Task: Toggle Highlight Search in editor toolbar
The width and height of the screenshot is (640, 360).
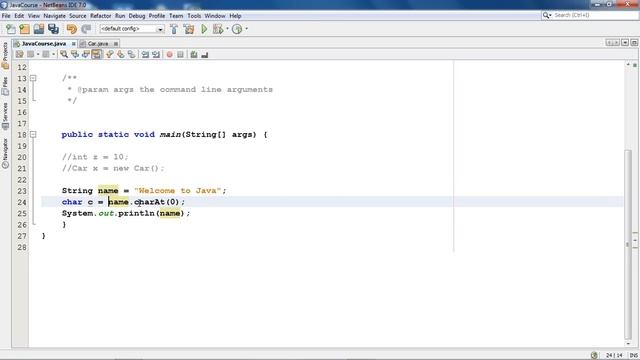Action: (96, 54)
